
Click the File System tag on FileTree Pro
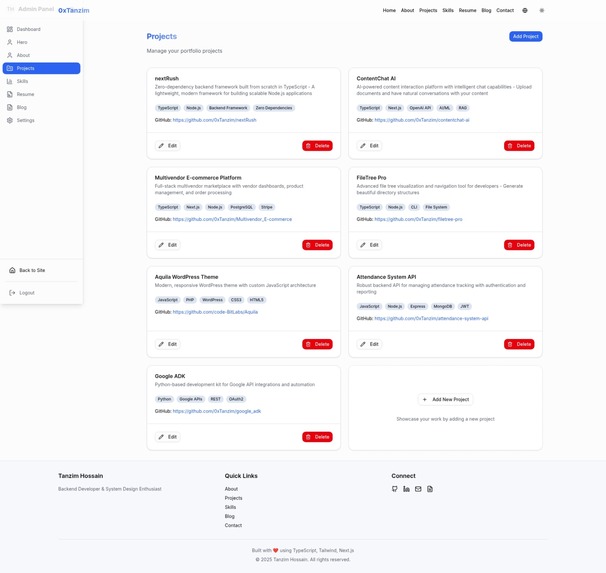[436, 207]
